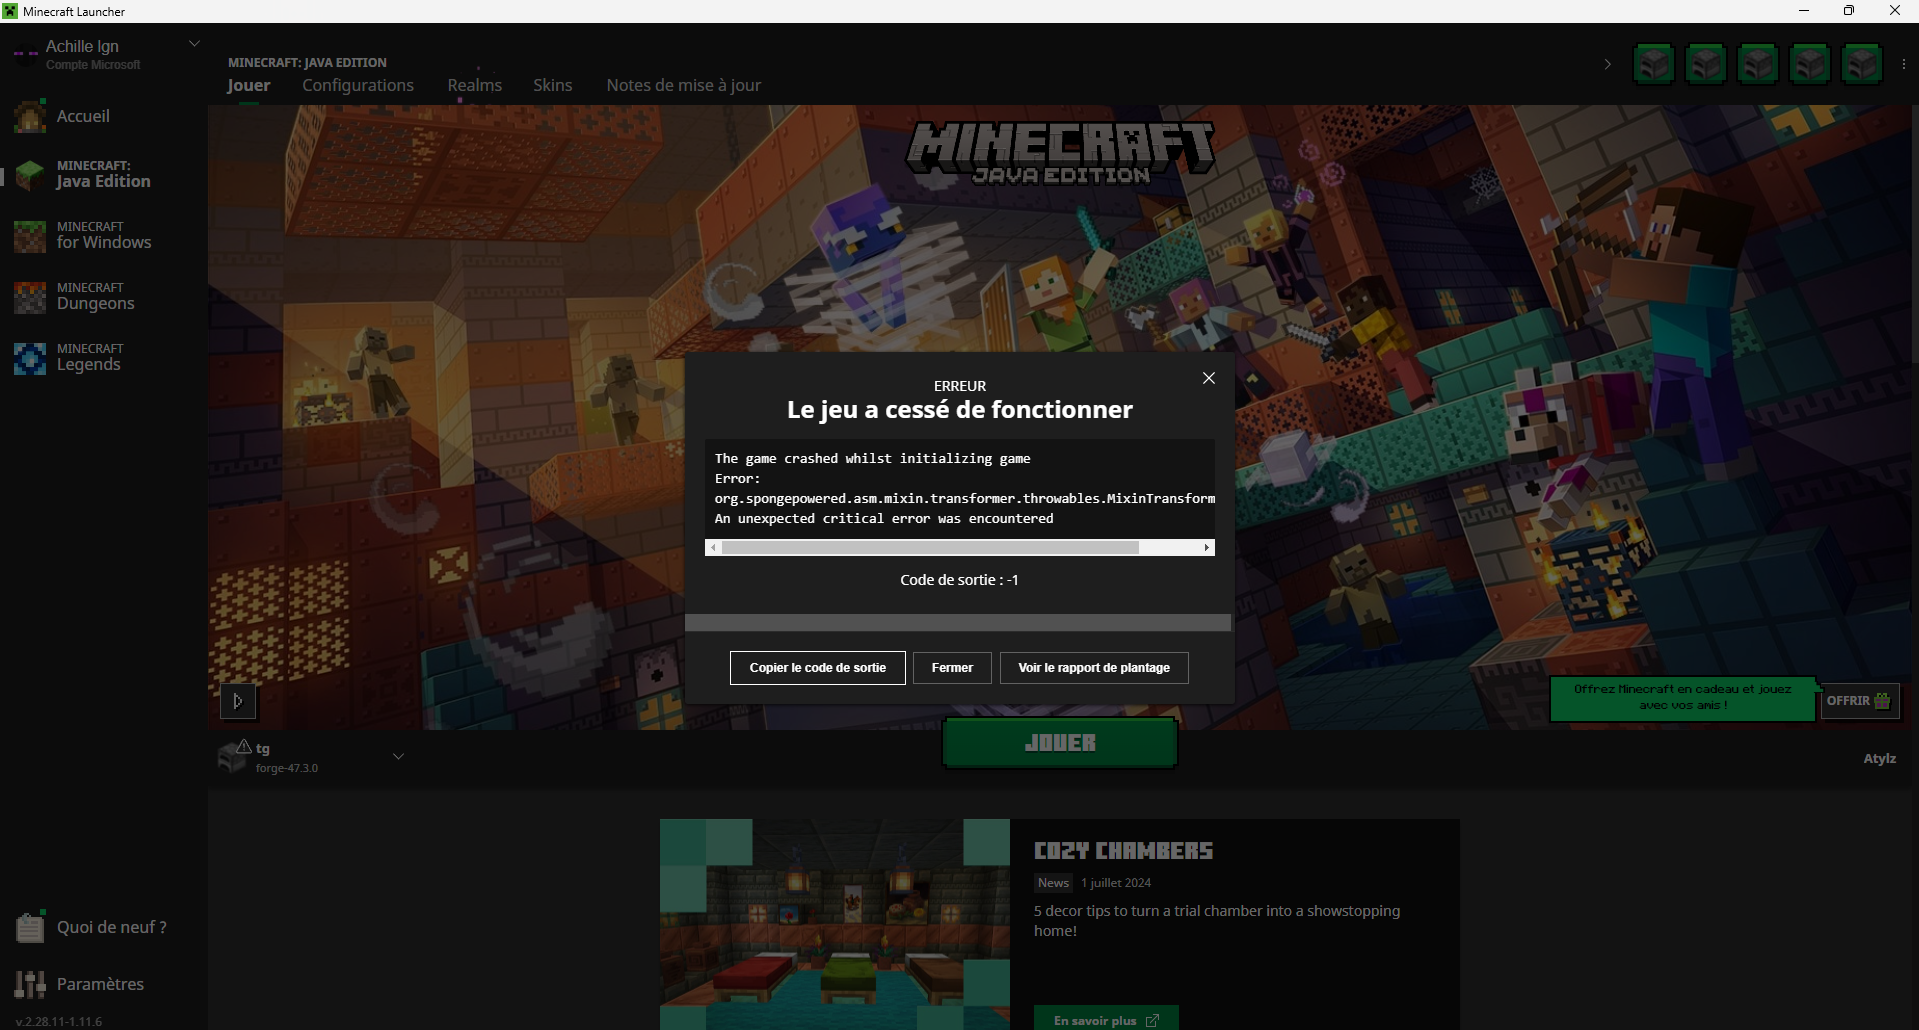
Task: Open the Skins tab
Action: pos(553,85)
